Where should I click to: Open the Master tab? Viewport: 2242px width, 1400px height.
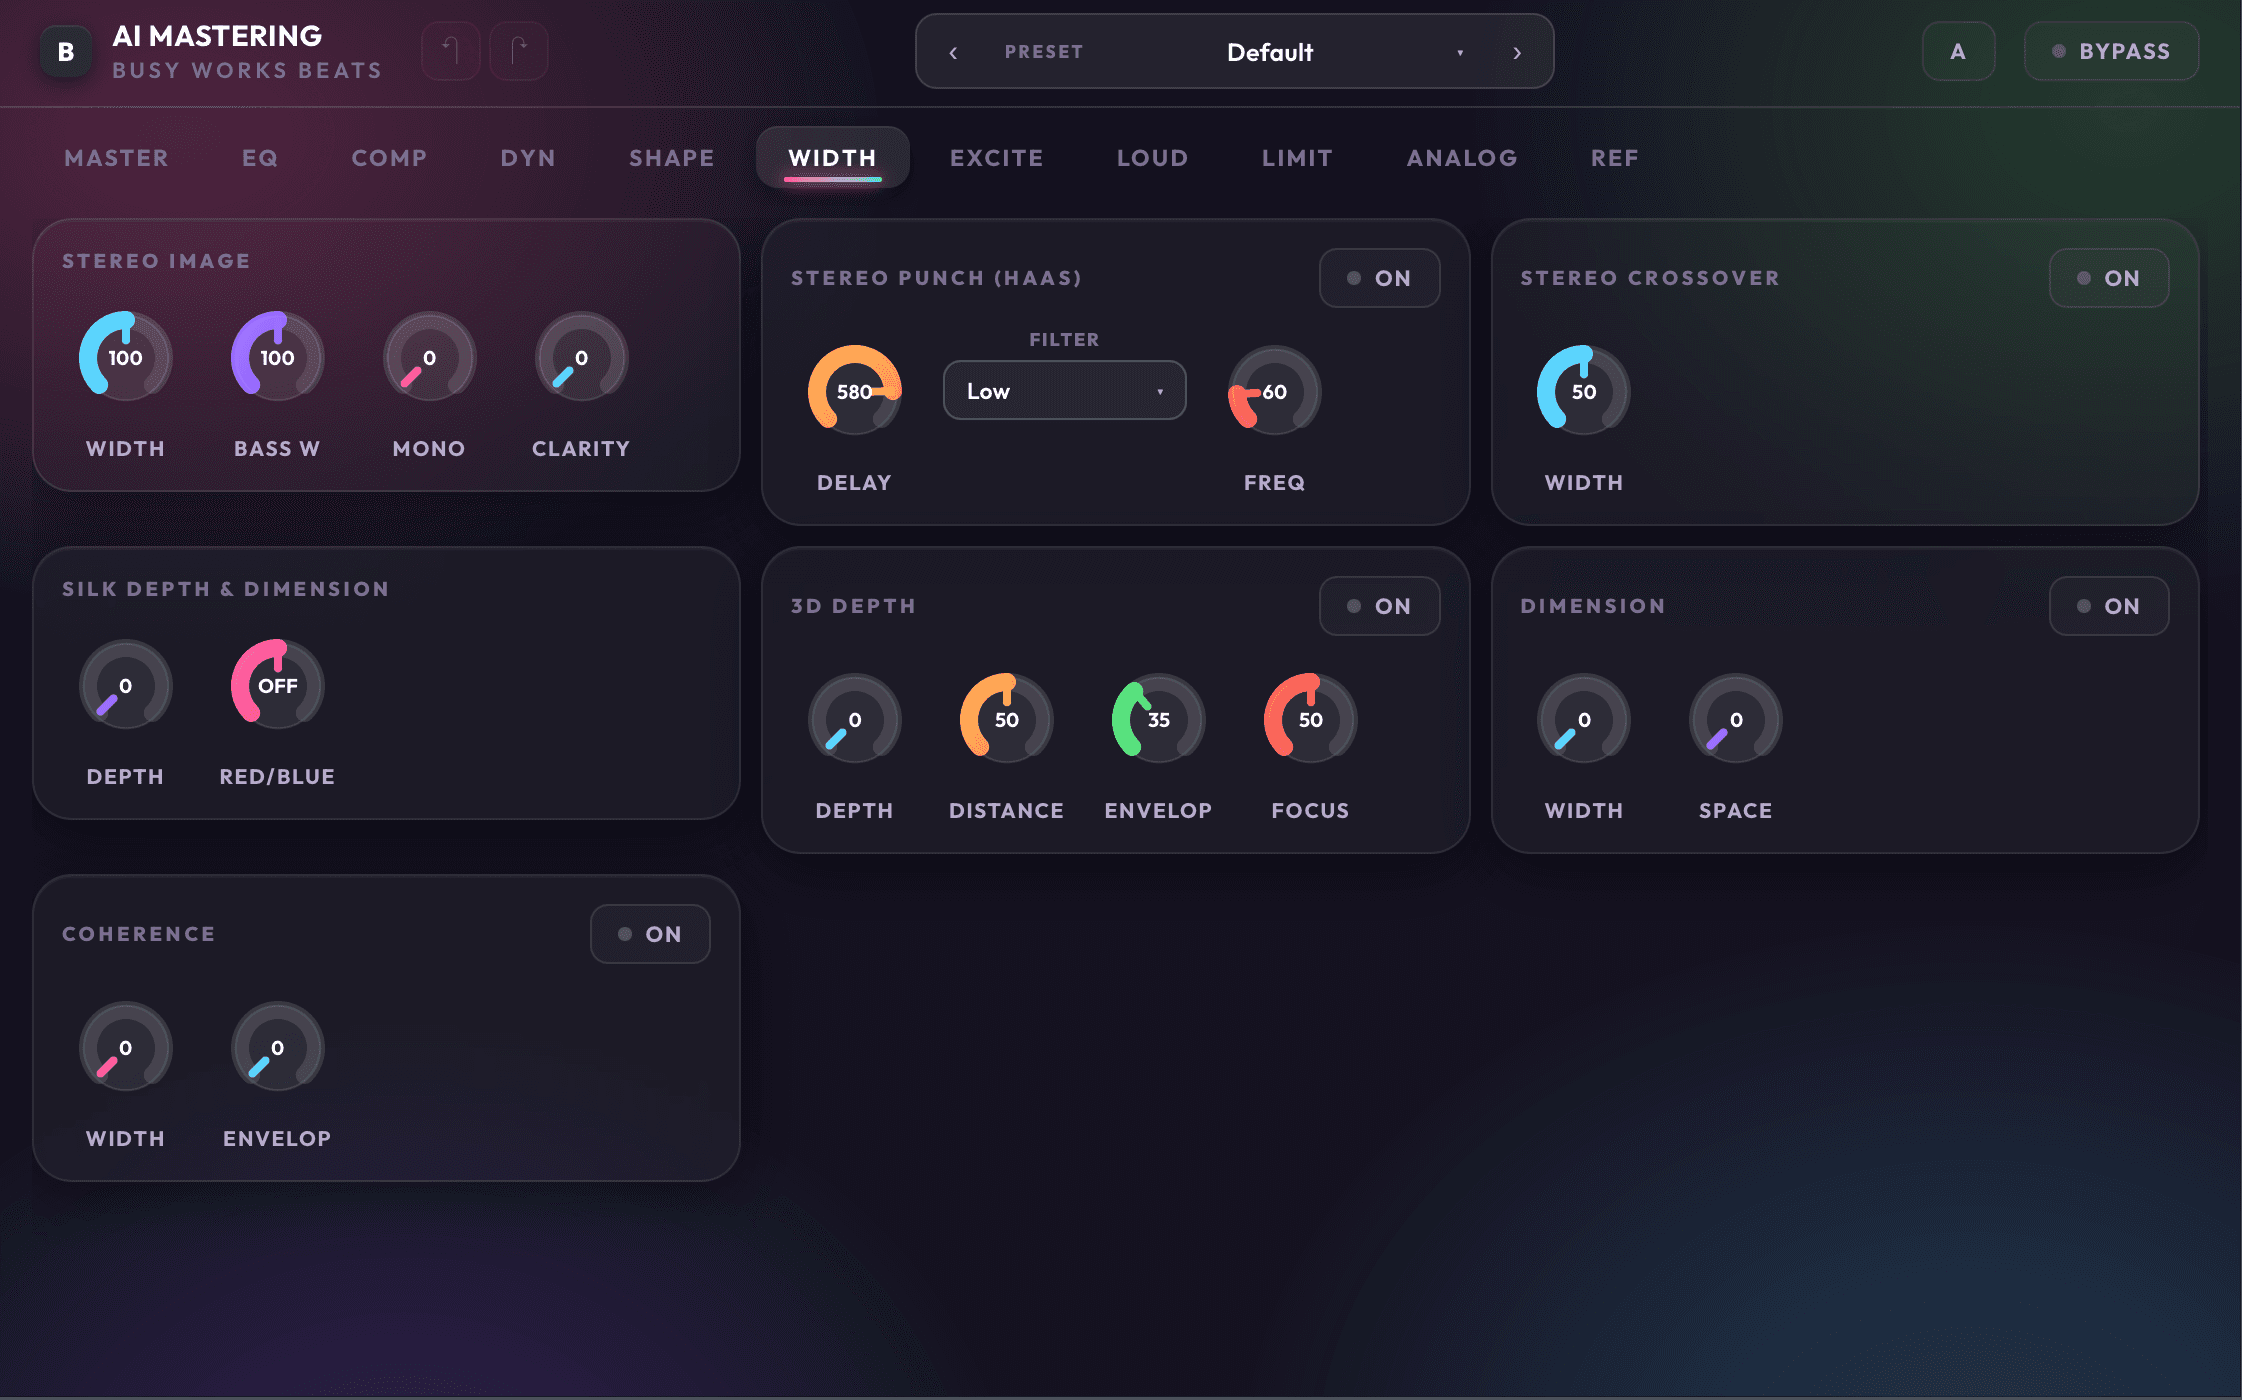(116, 158)
